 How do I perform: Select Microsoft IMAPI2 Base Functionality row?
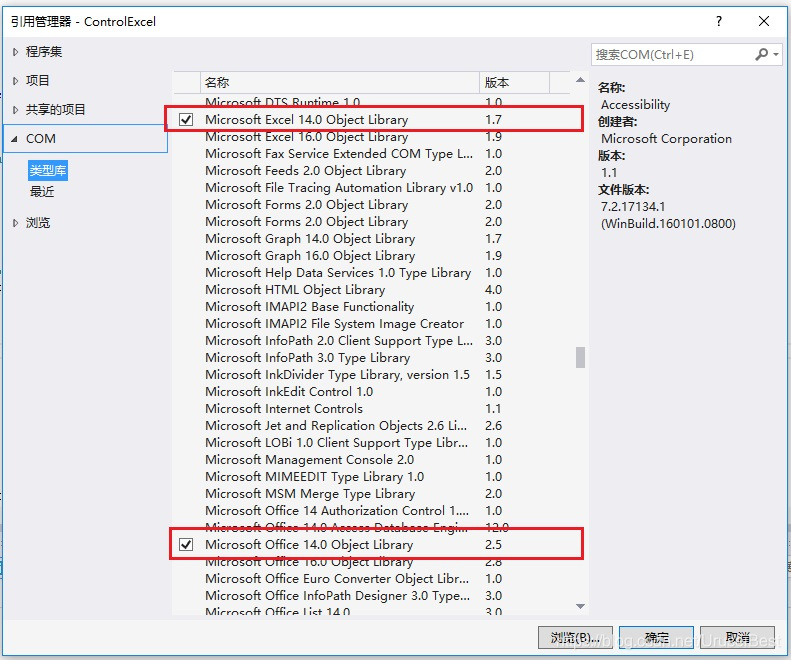point(373,307)
